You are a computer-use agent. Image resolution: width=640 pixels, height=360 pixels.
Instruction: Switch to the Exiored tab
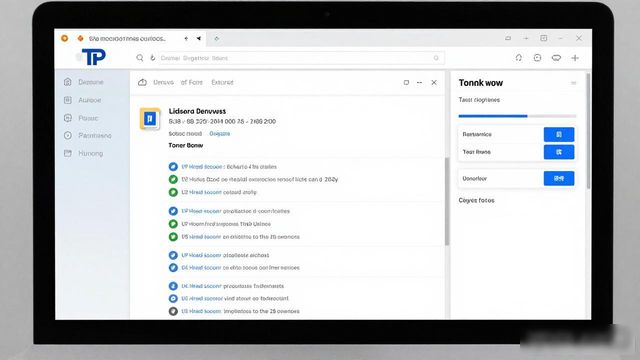click(x=222, y=82)
